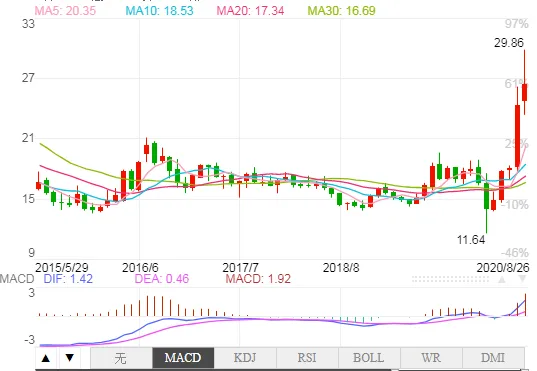Screen dimensions: 537x371
Task: Click the MA20: 17.34 legend label
Action: pos(250,10)
